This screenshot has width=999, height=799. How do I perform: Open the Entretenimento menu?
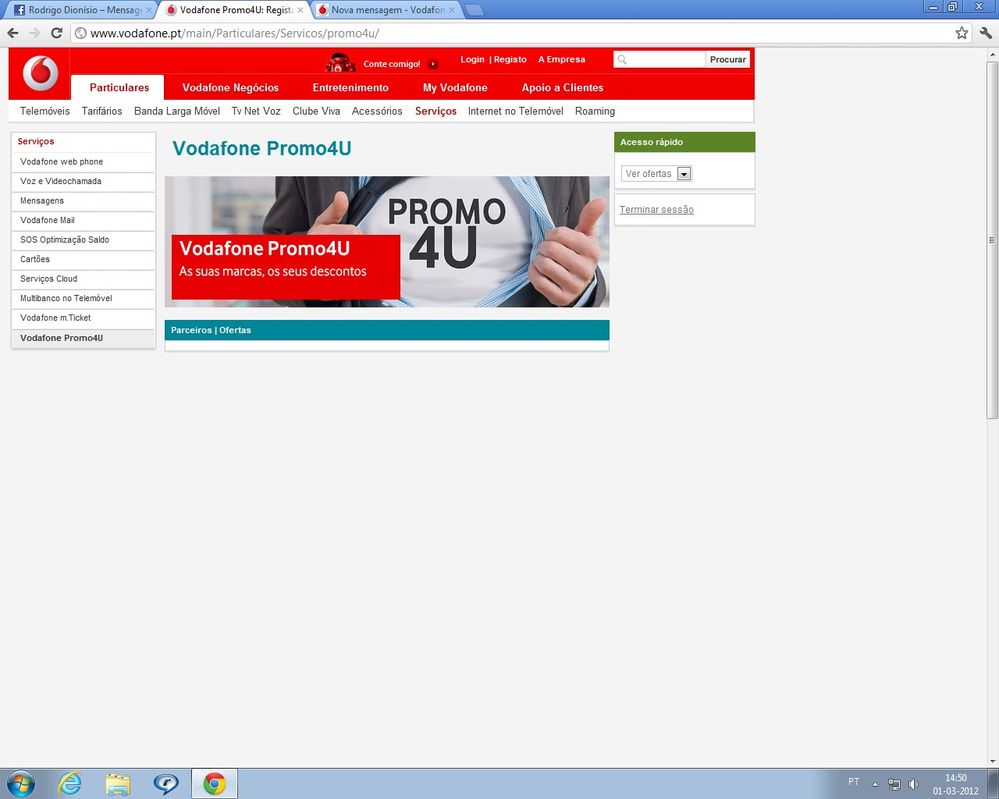pyautogui.click(x=350, y=88)
